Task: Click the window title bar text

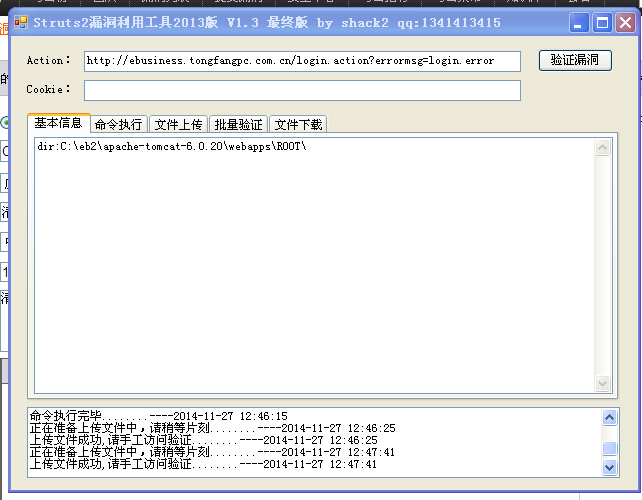Action: (267, 23)
